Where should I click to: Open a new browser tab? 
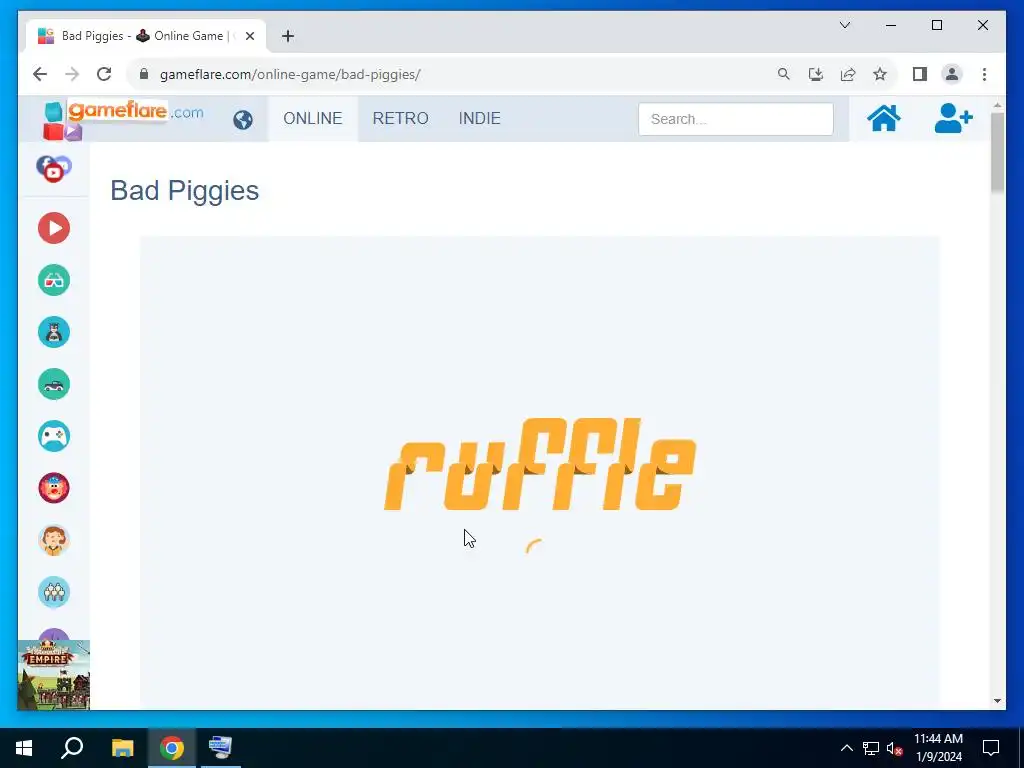(x=288, y=36)
